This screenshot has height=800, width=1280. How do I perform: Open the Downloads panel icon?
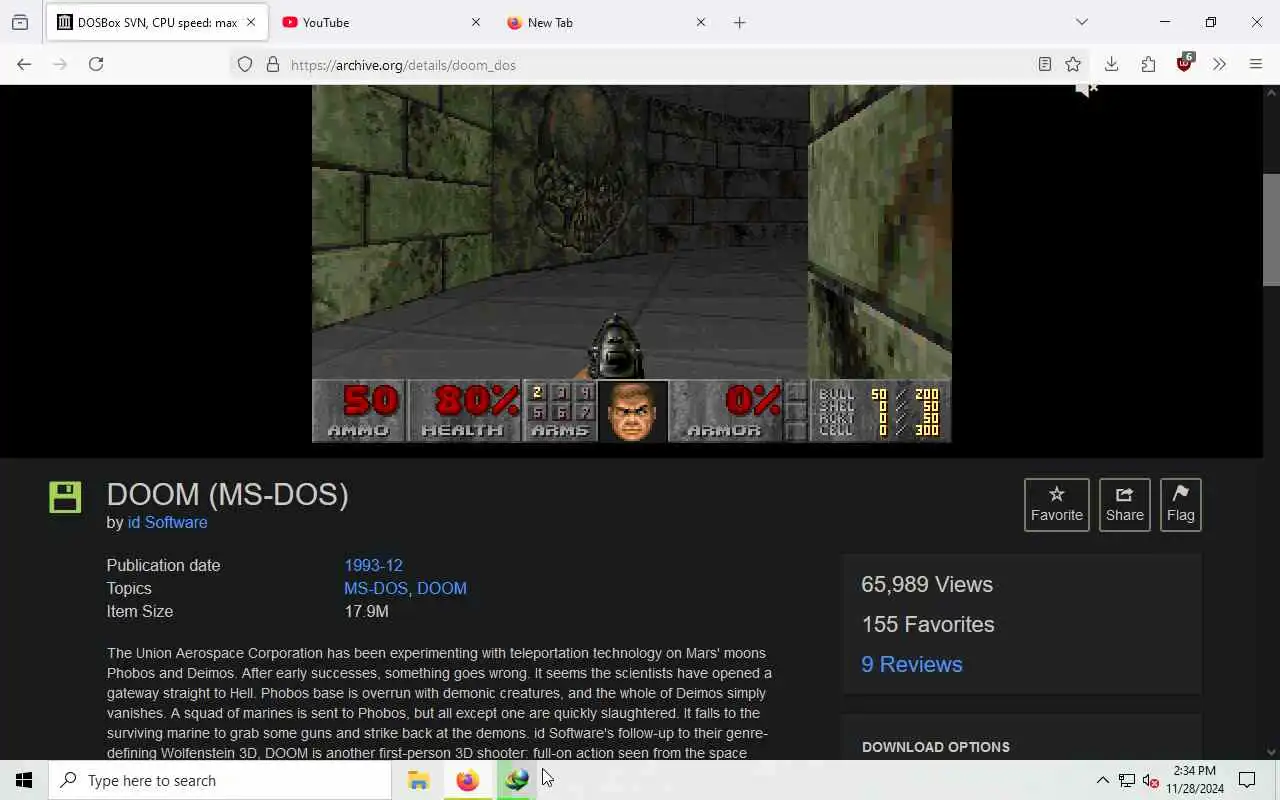pyautogui.click(x=1111, y=64)
